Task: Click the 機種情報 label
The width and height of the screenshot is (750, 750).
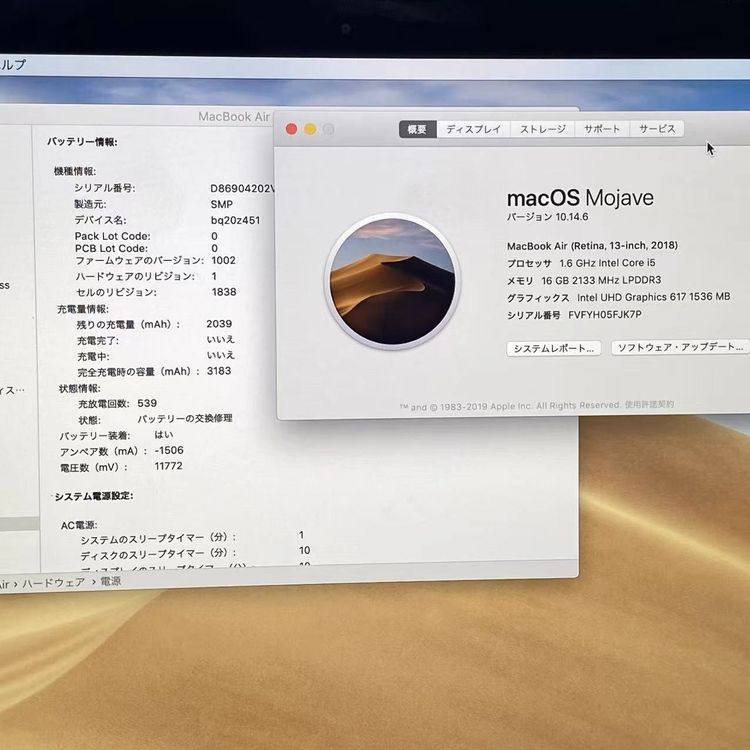Action: coord(75,171)
